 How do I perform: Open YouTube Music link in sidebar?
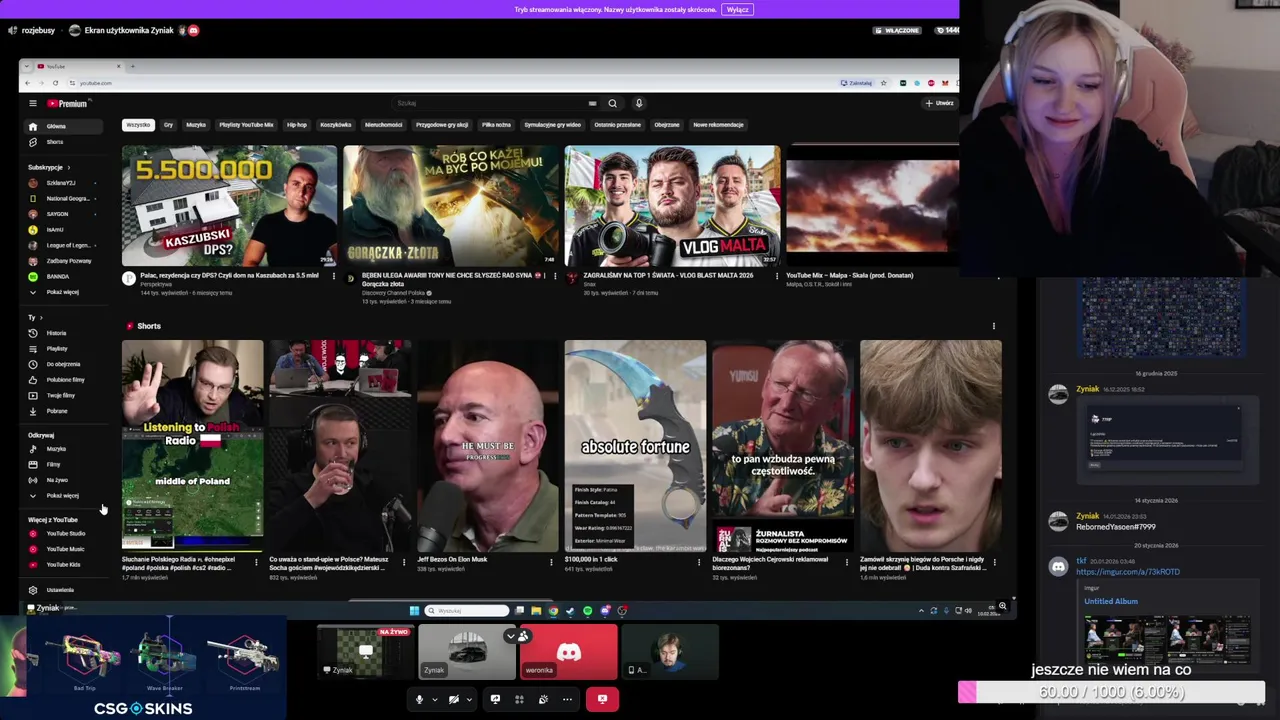click(64, 549)
